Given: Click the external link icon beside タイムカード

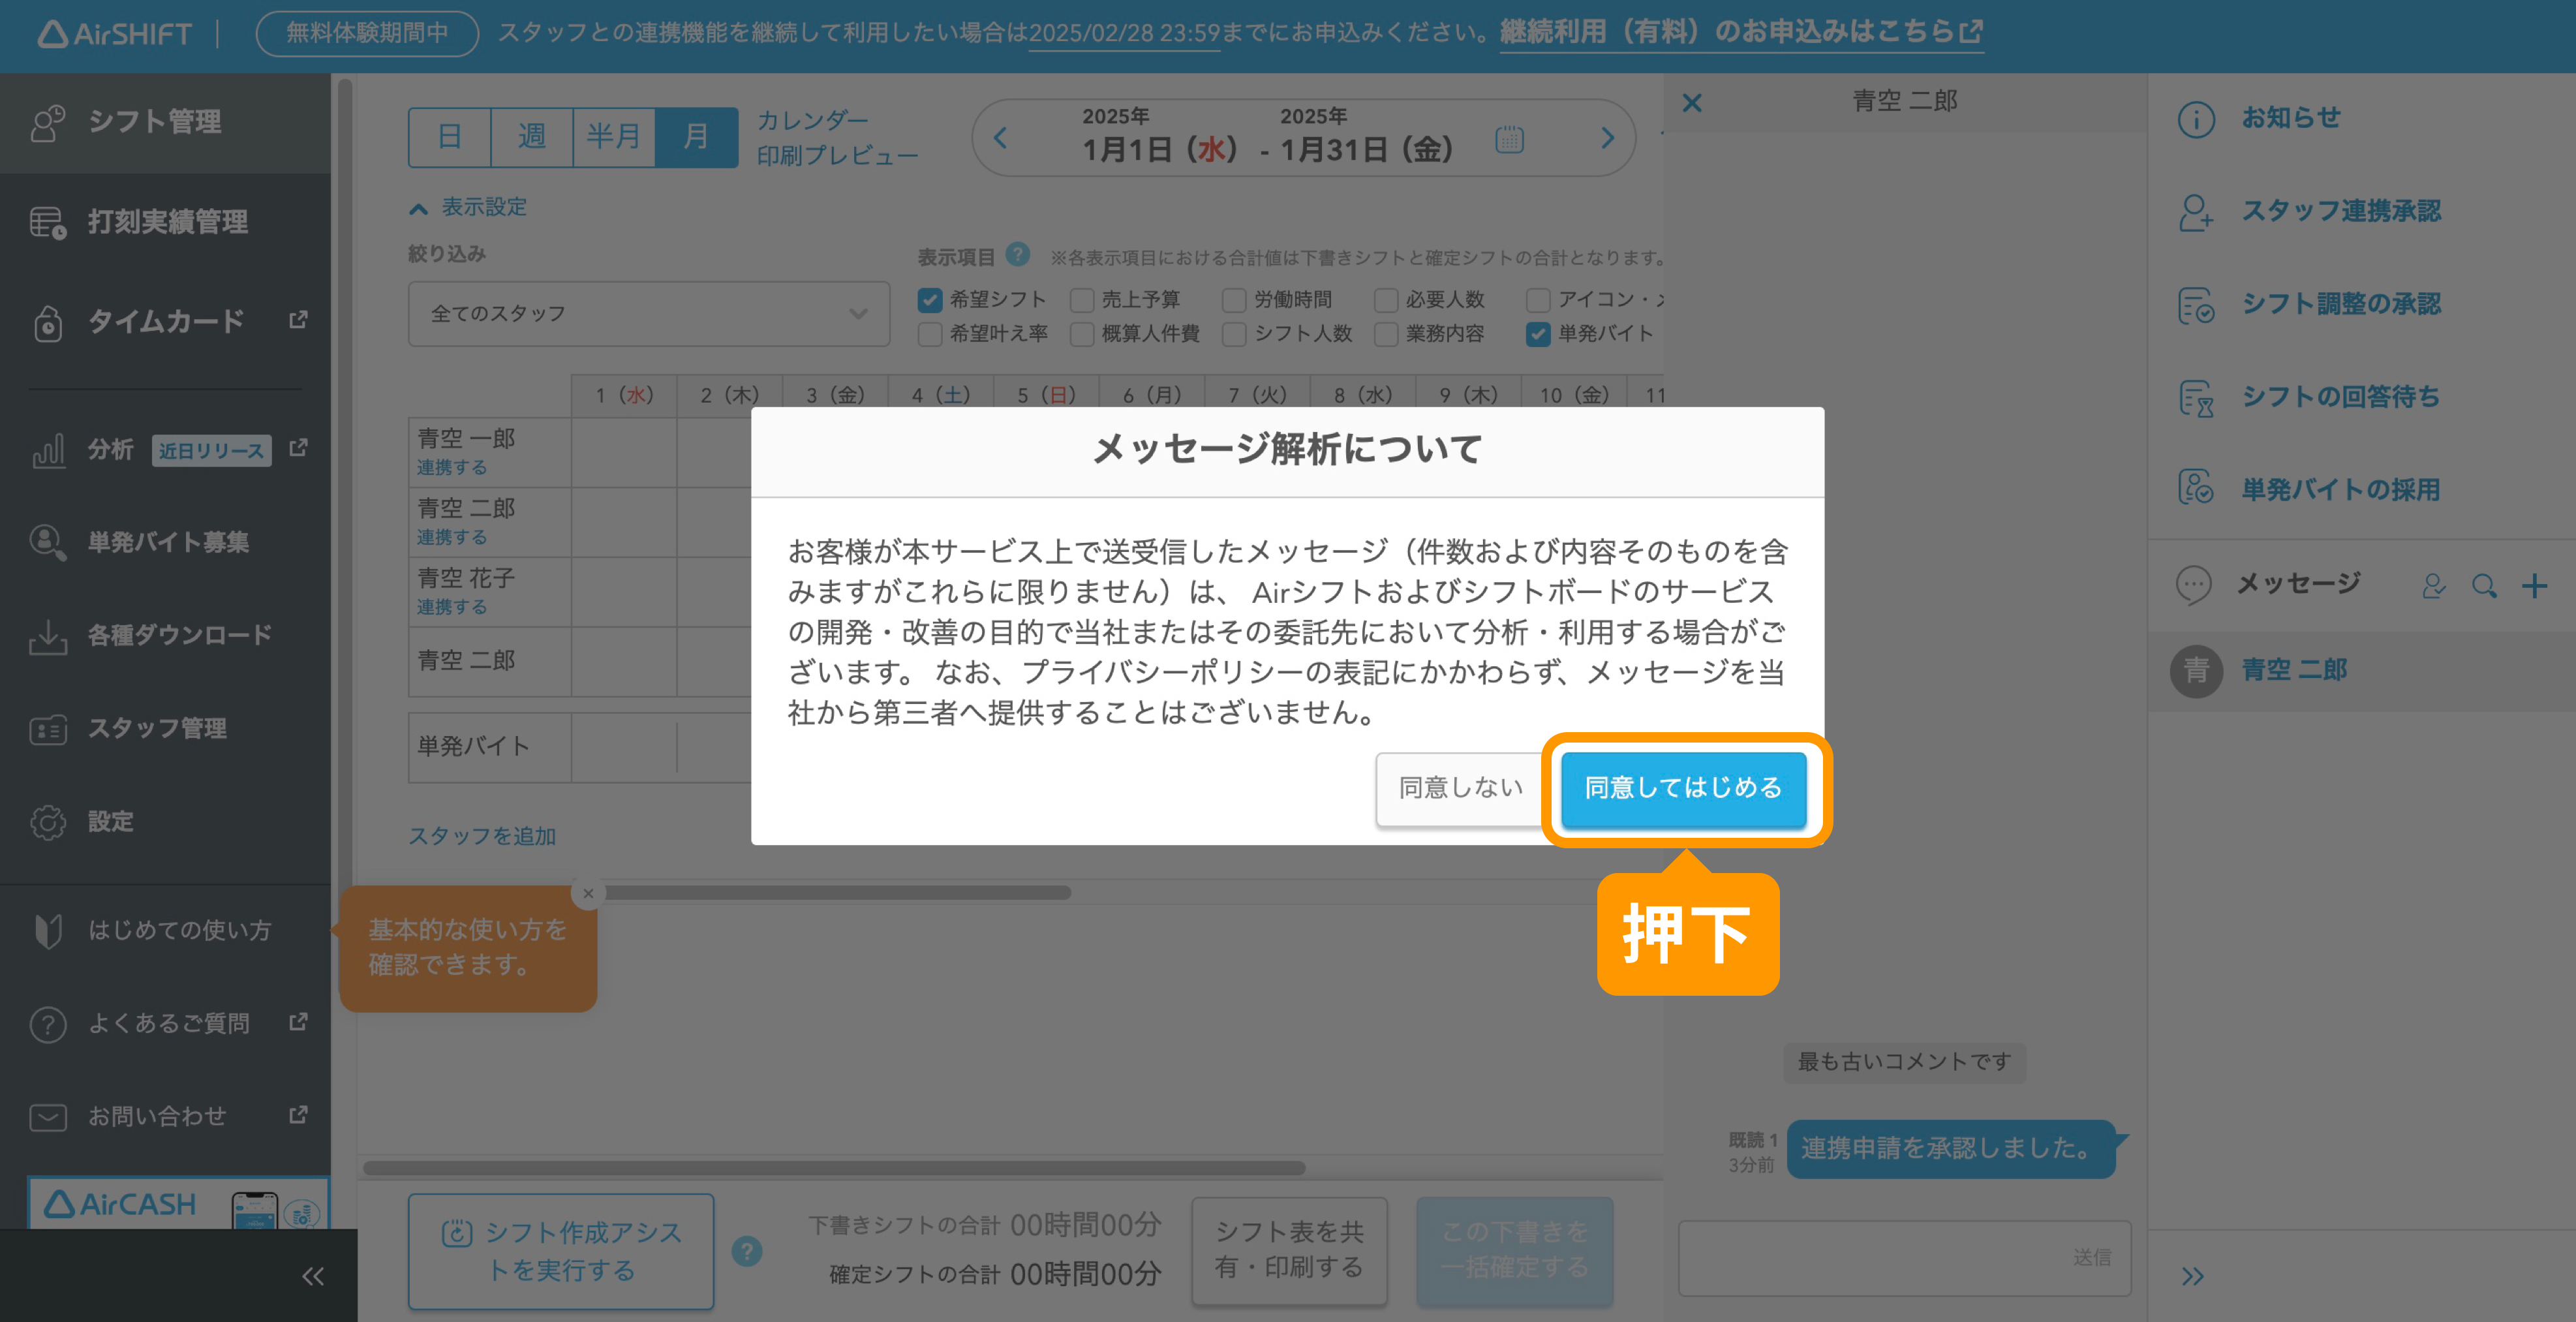Looking at the screenshot, I should point(298,320).
